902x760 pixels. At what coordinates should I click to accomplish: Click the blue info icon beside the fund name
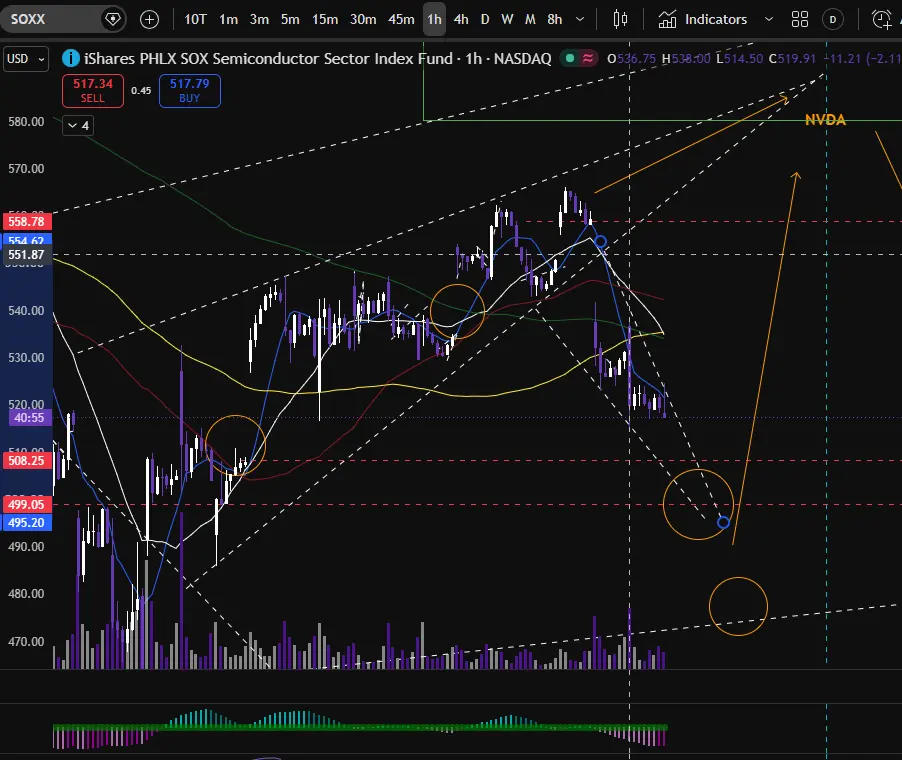(x=71, y=58)
